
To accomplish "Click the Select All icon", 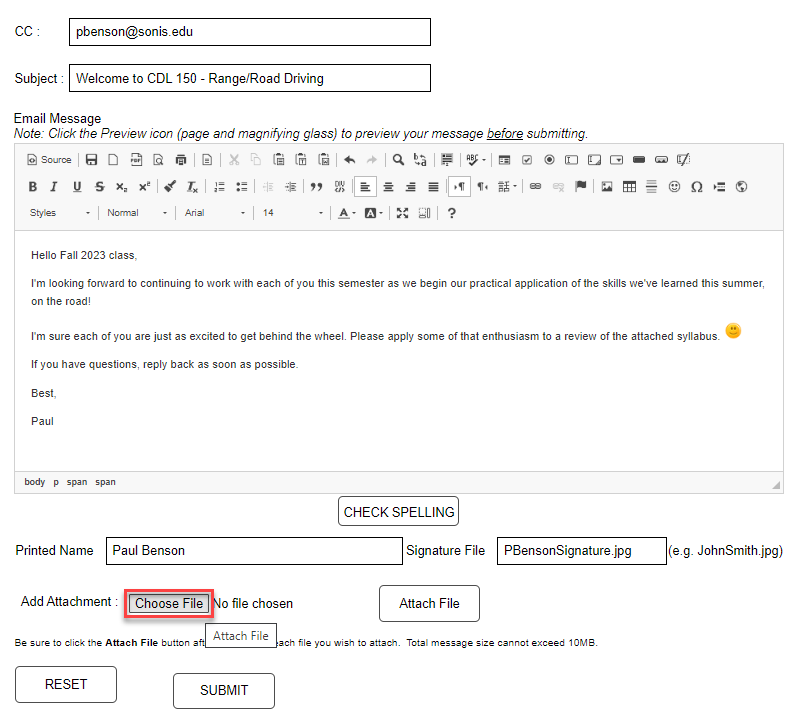I will (447, 160).
